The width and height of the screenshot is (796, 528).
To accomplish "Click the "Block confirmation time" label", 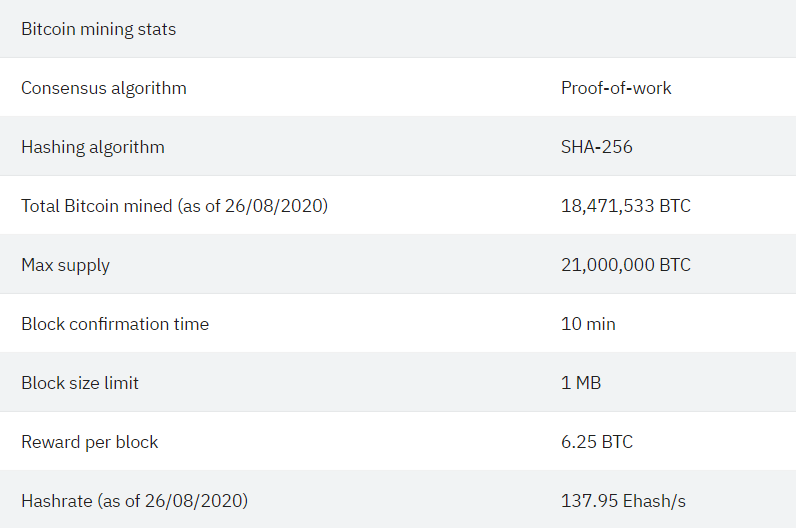I will pyautogui.click(x=115, y=324).
